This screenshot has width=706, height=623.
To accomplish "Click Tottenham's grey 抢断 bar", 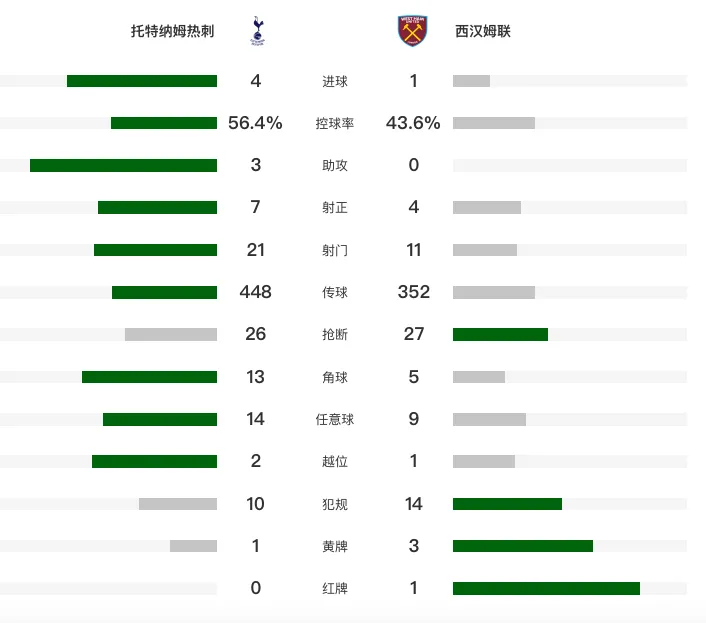I will tap(171, 334).
